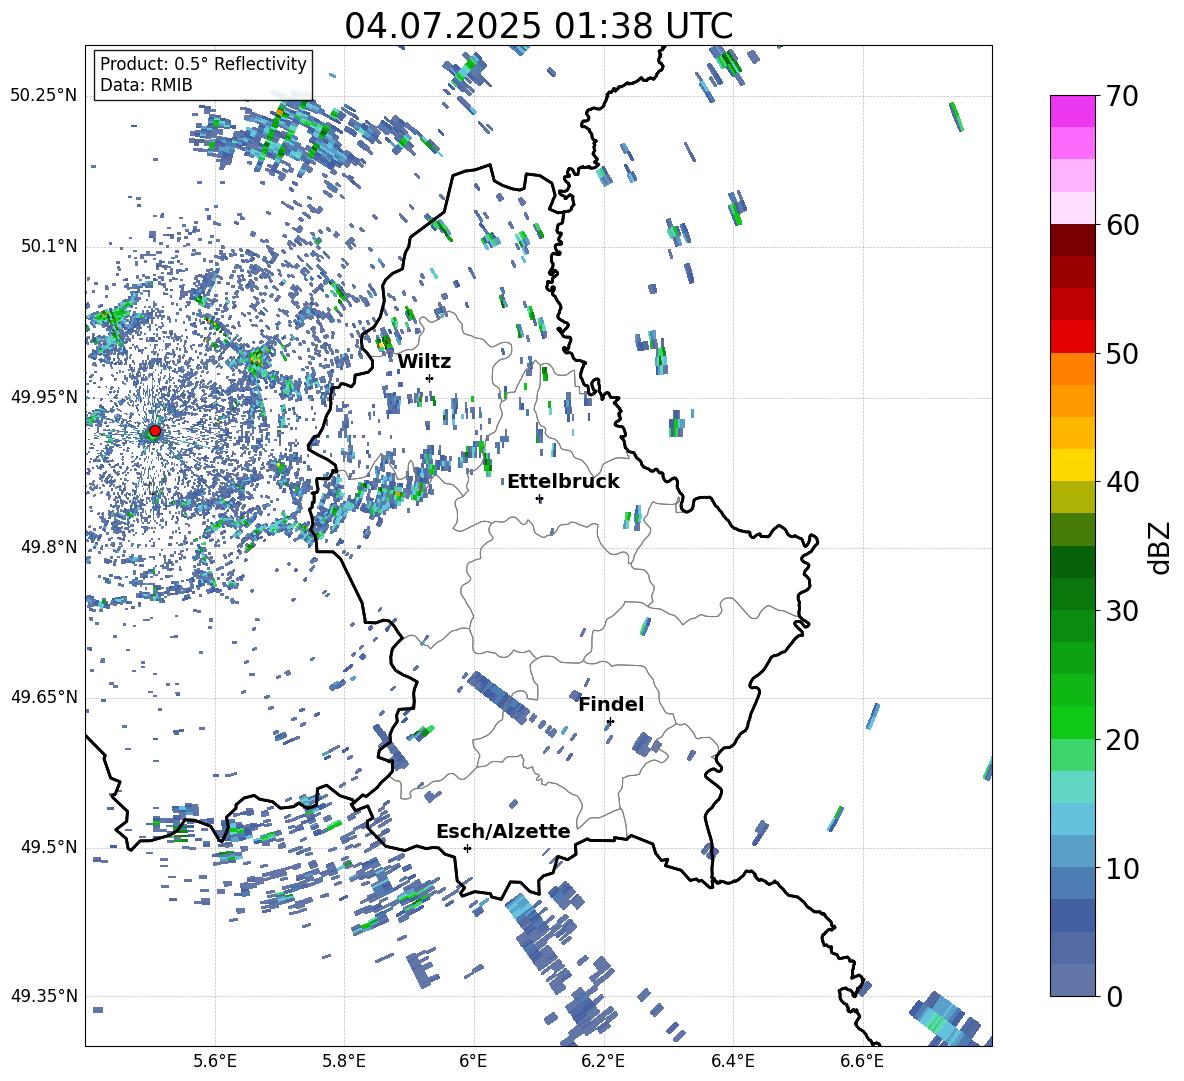Click the 6.2°E longitude label
This screenshot has height=1081, width=1184.
tap(603, 1061)
